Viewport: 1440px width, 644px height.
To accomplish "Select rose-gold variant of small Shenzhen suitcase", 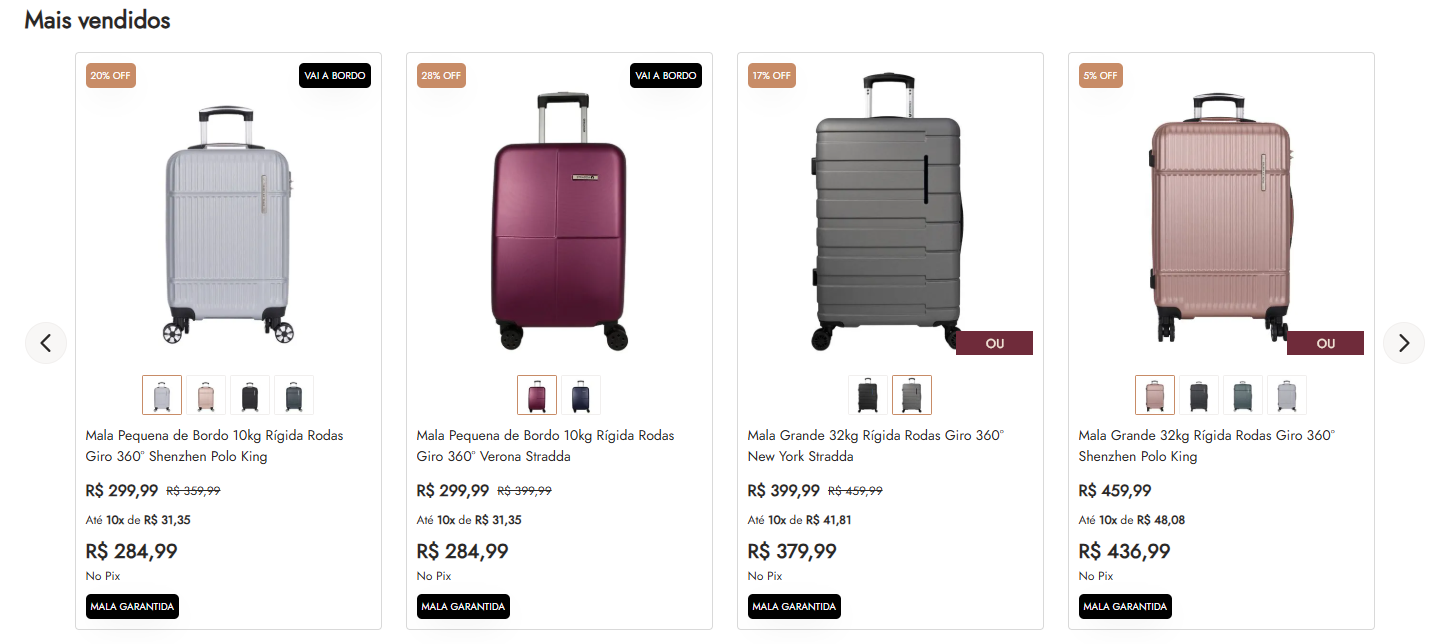I will click(x=206, y=395).
